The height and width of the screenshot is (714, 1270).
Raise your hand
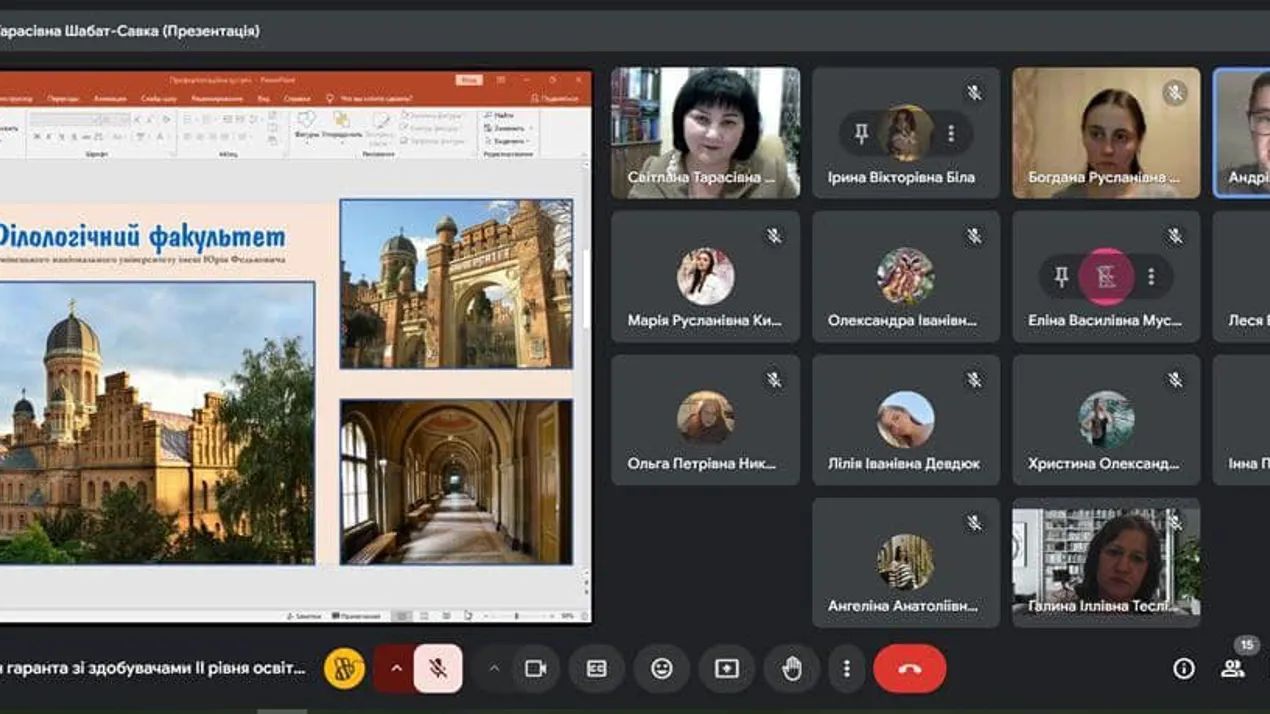pos(792,669)
